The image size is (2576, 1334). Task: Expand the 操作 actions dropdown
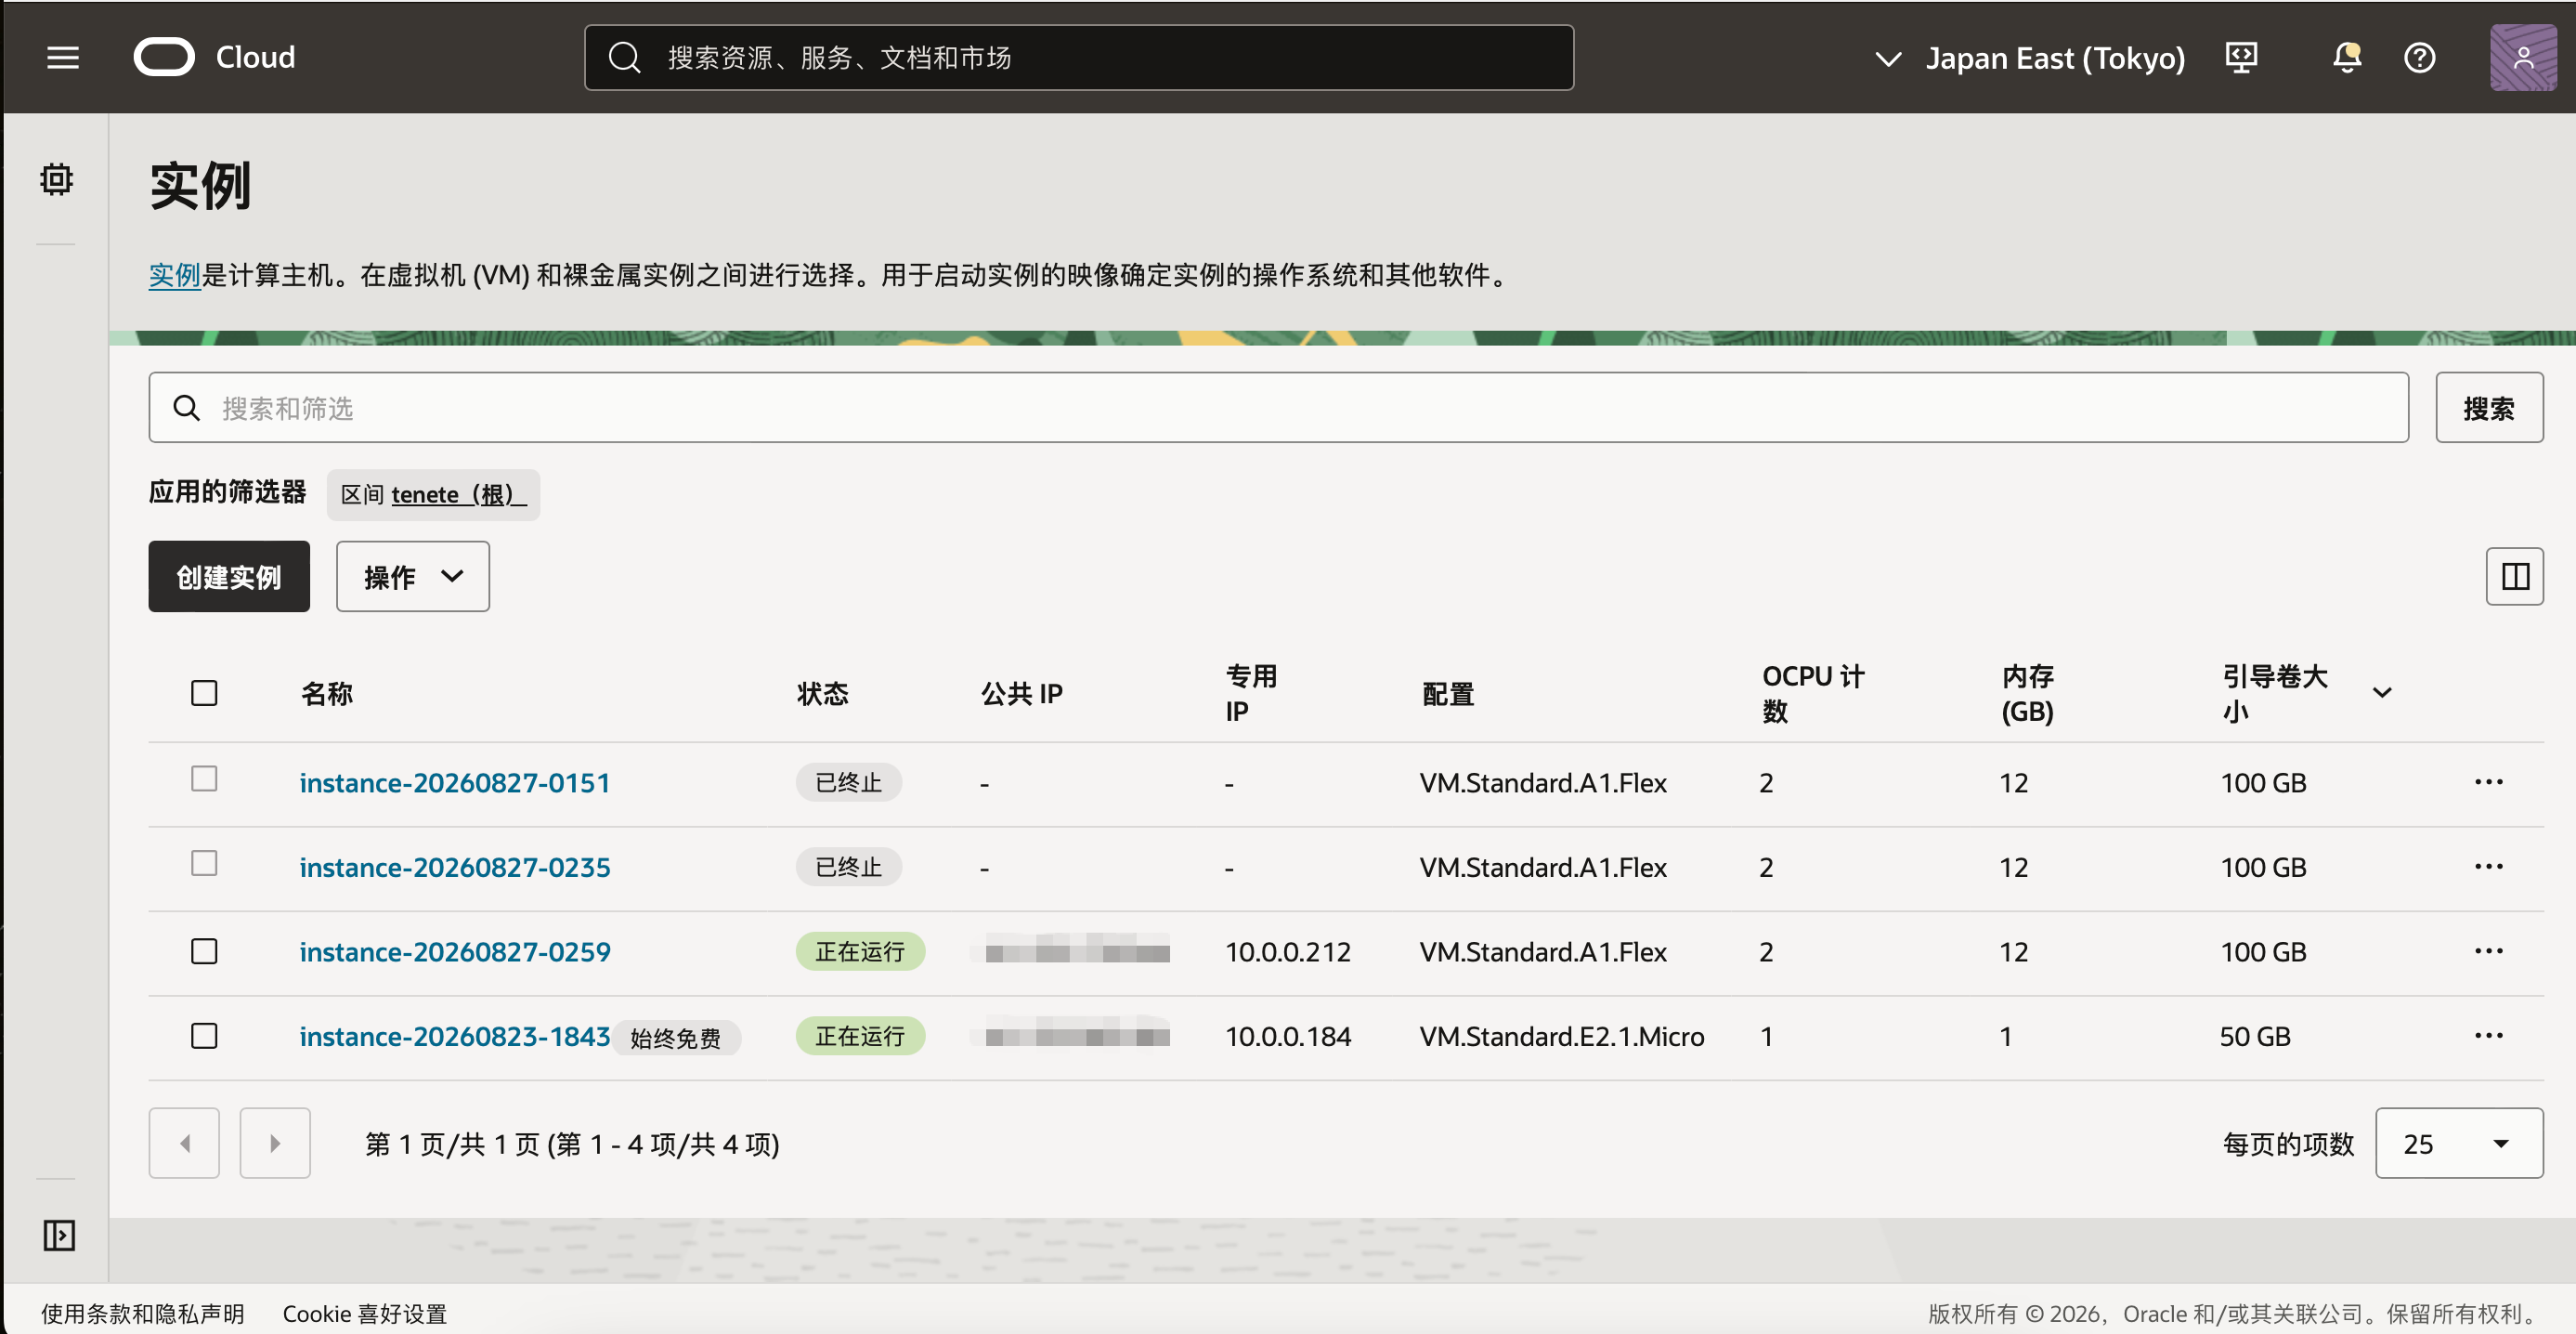[413, 576]
